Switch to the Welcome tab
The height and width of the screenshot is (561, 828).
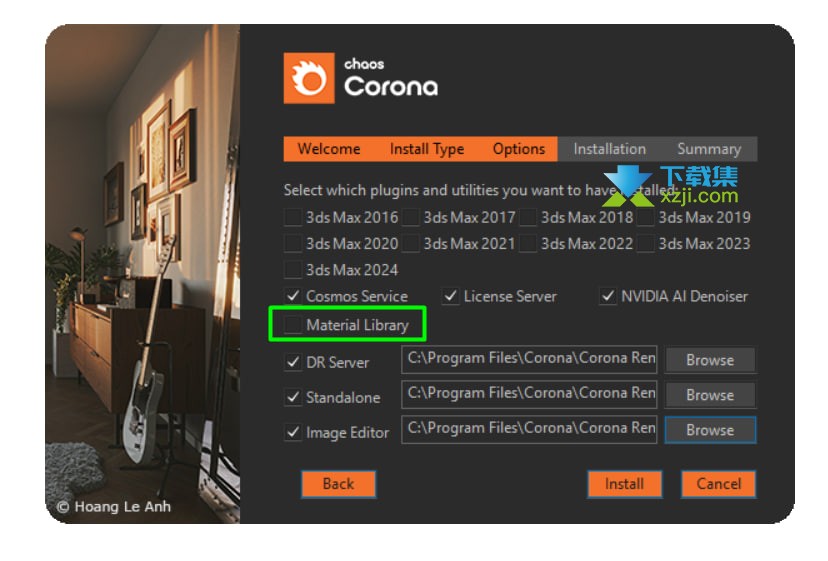pos(329,149)
